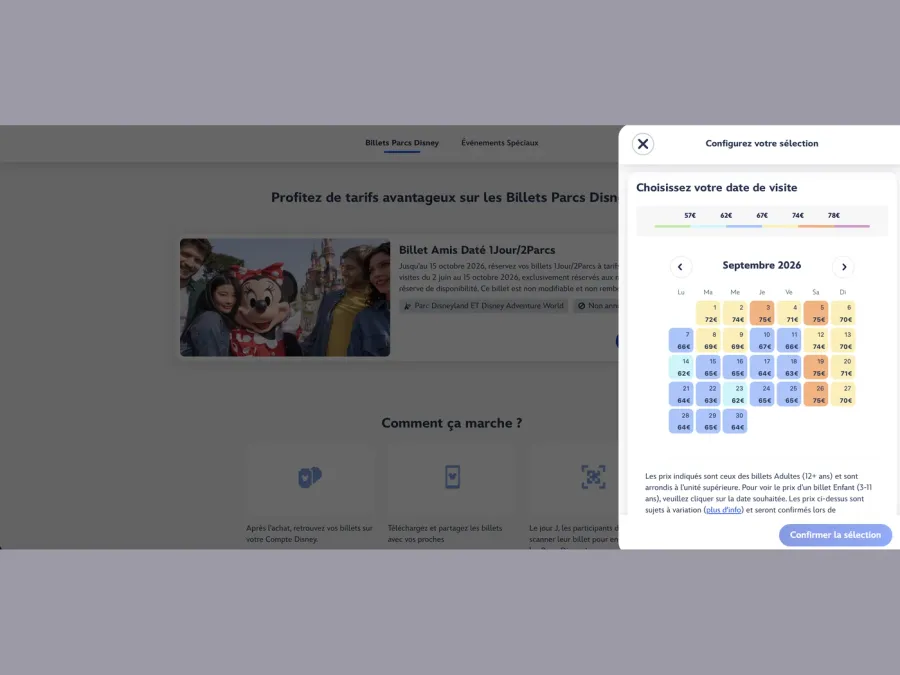Select date 15 in the calendar

[708, 367]
